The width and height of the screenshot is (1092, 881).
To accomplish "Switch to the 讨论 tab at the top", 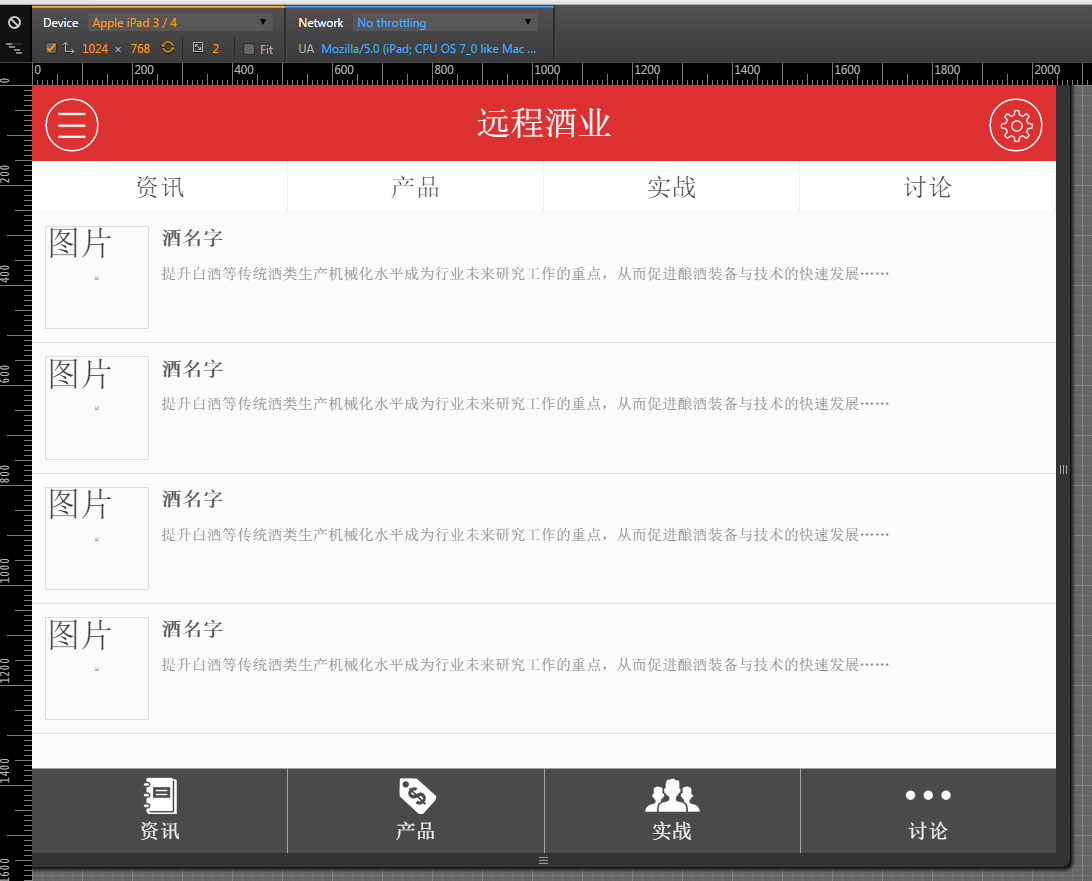I will [x=927, y=186].
